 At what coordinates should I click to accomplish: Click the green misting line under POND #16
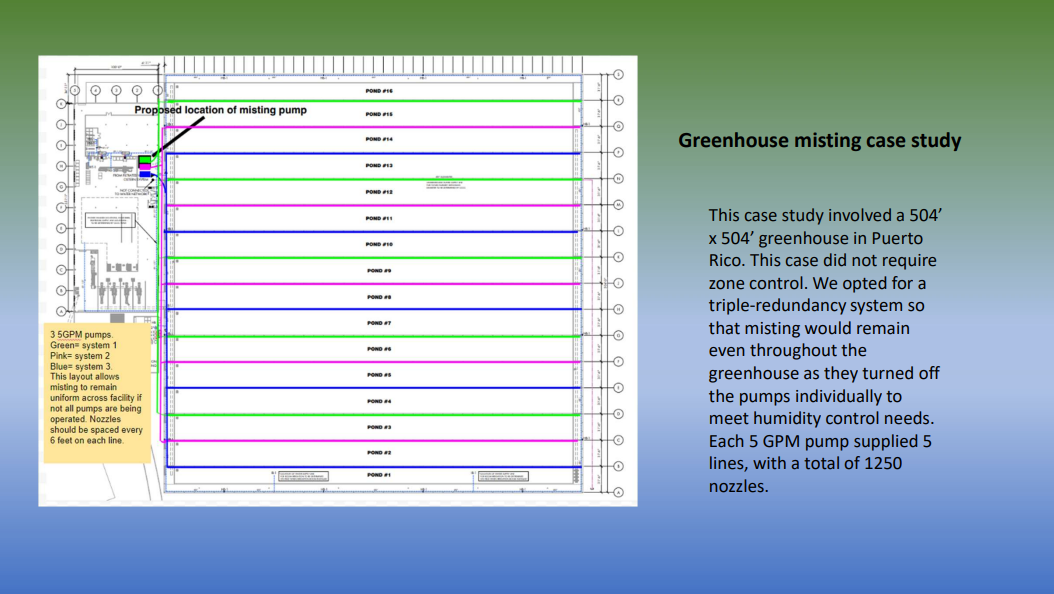point(373,101)
